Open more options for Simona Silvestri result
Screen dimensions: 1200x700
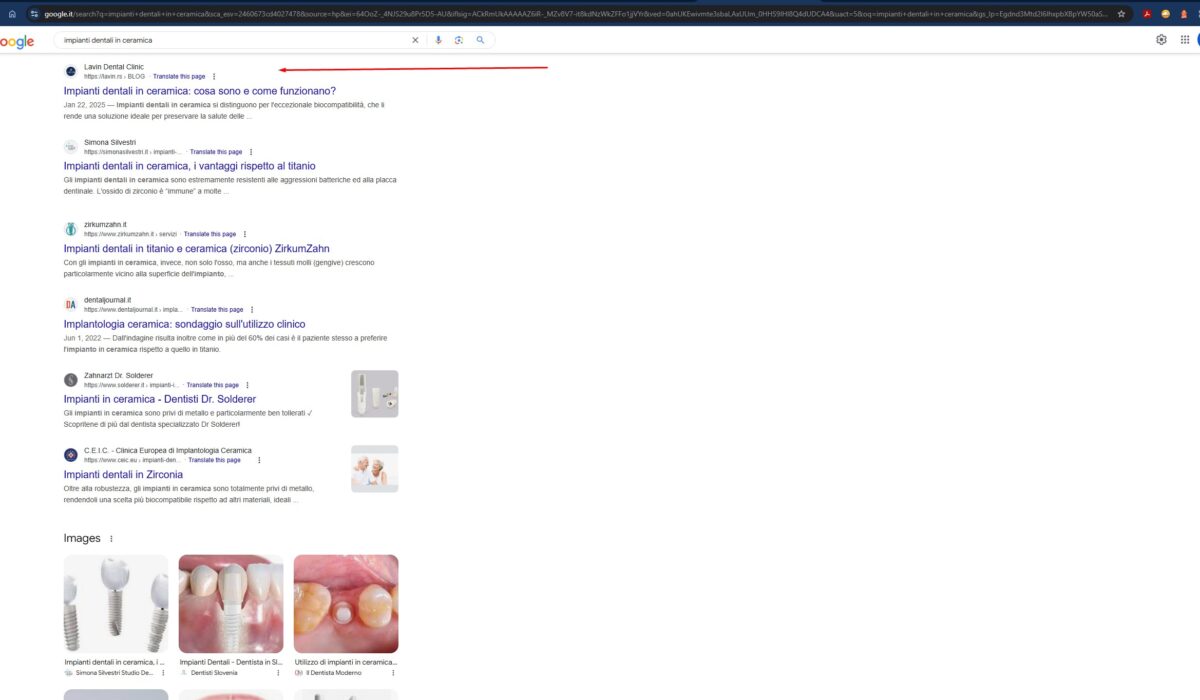(251, 152)
